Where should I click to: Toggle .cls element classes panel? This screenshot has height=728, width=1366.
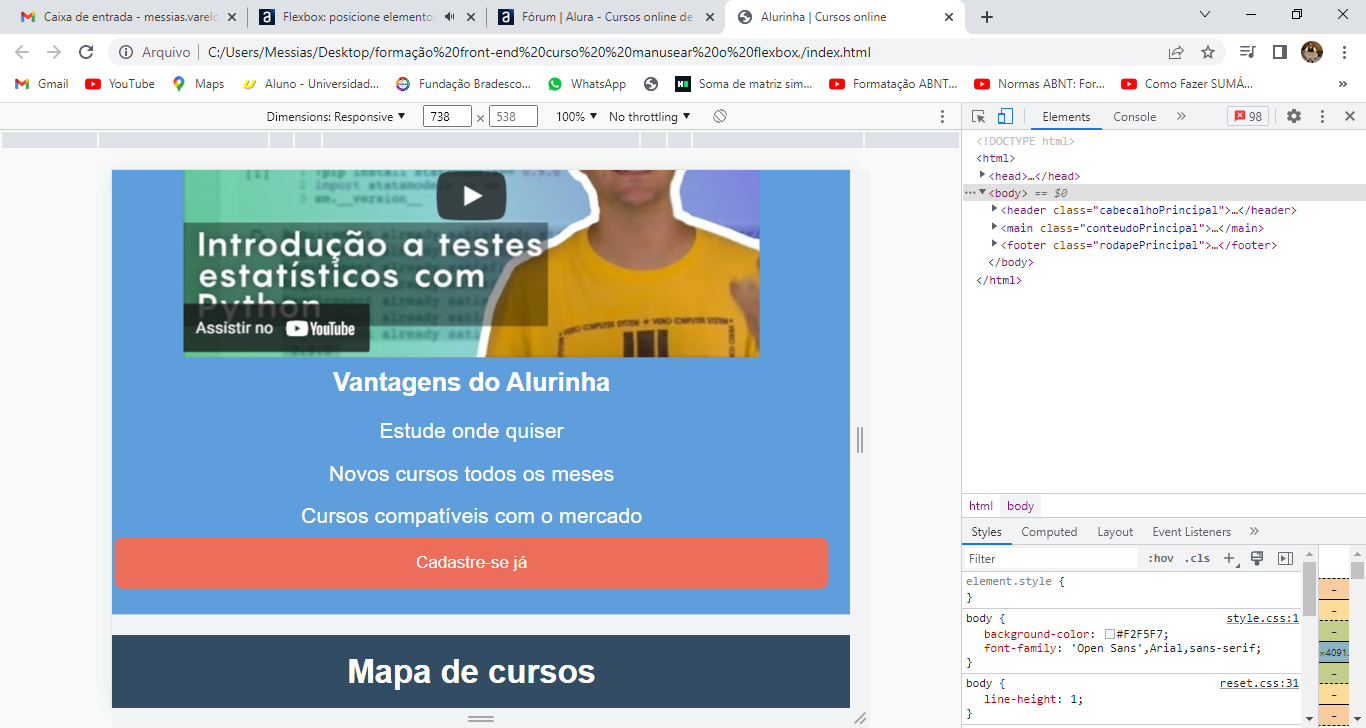(x=1197, y=559)
